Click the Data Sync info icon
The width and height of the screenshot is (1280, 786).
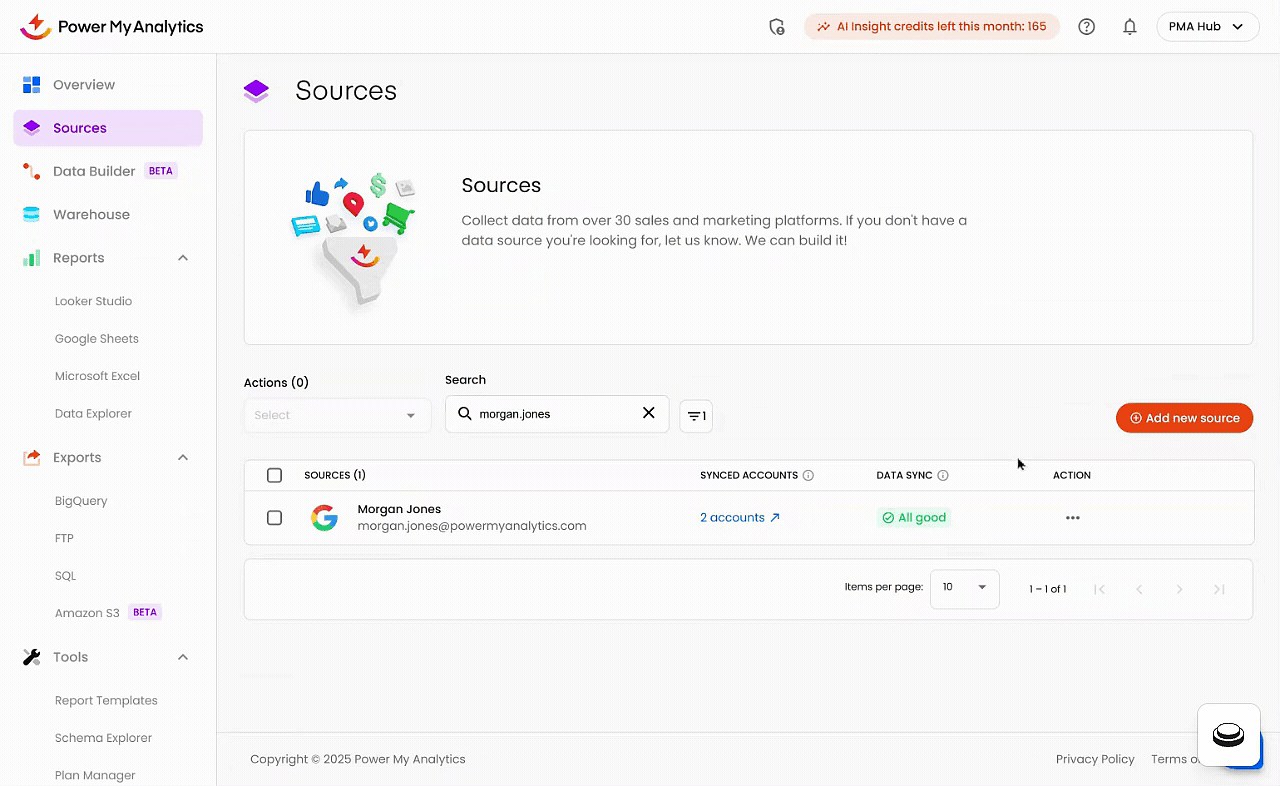click(x=943, y=476)
